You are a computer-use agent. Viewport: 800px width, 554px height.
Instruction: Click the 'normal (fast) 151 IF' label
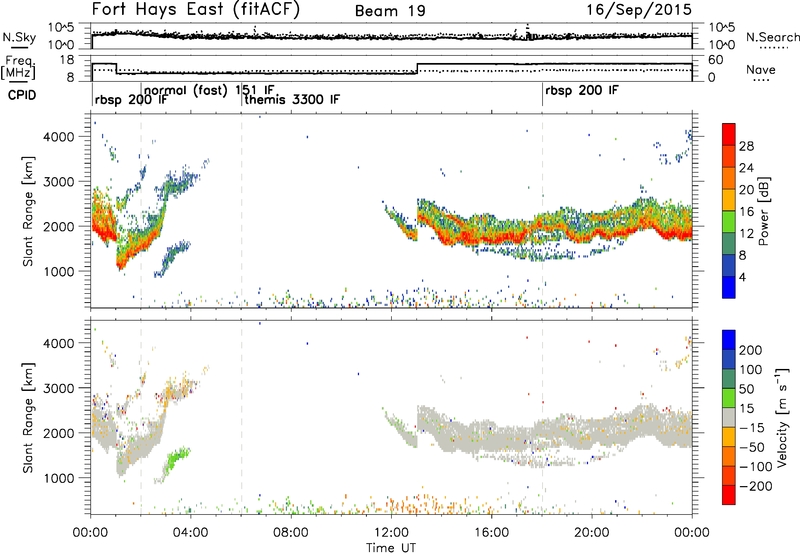pos(209,90)
